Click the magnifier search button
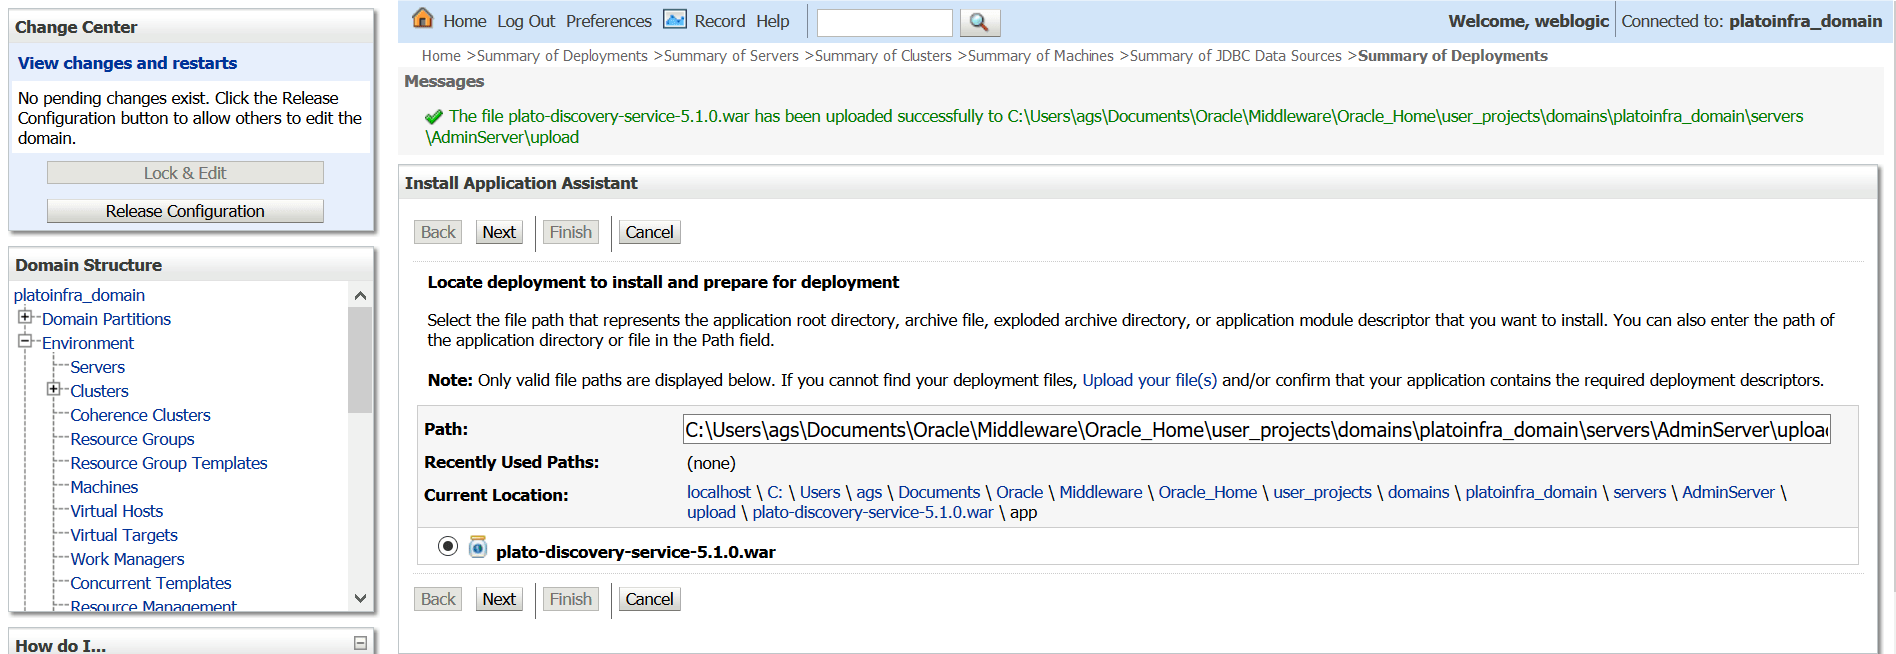 point(980,22)
